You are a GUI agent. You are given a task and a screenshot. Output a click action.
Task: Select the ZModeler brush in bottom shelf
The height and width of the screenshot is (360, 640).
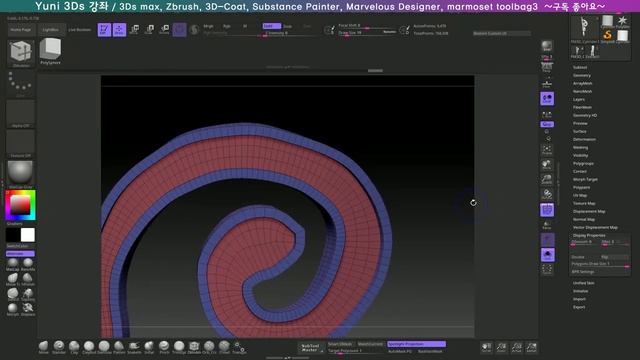(x=194, y=347)
